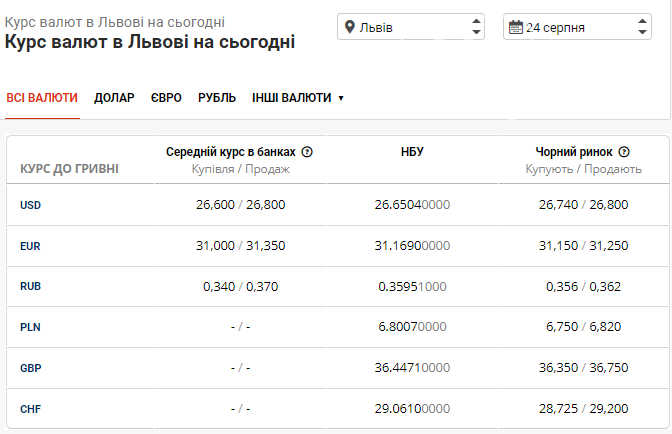Select the ВСІ ВАЛЮТИ tab
This screenshot has height=434, width=672.
[x=42, y=98]
